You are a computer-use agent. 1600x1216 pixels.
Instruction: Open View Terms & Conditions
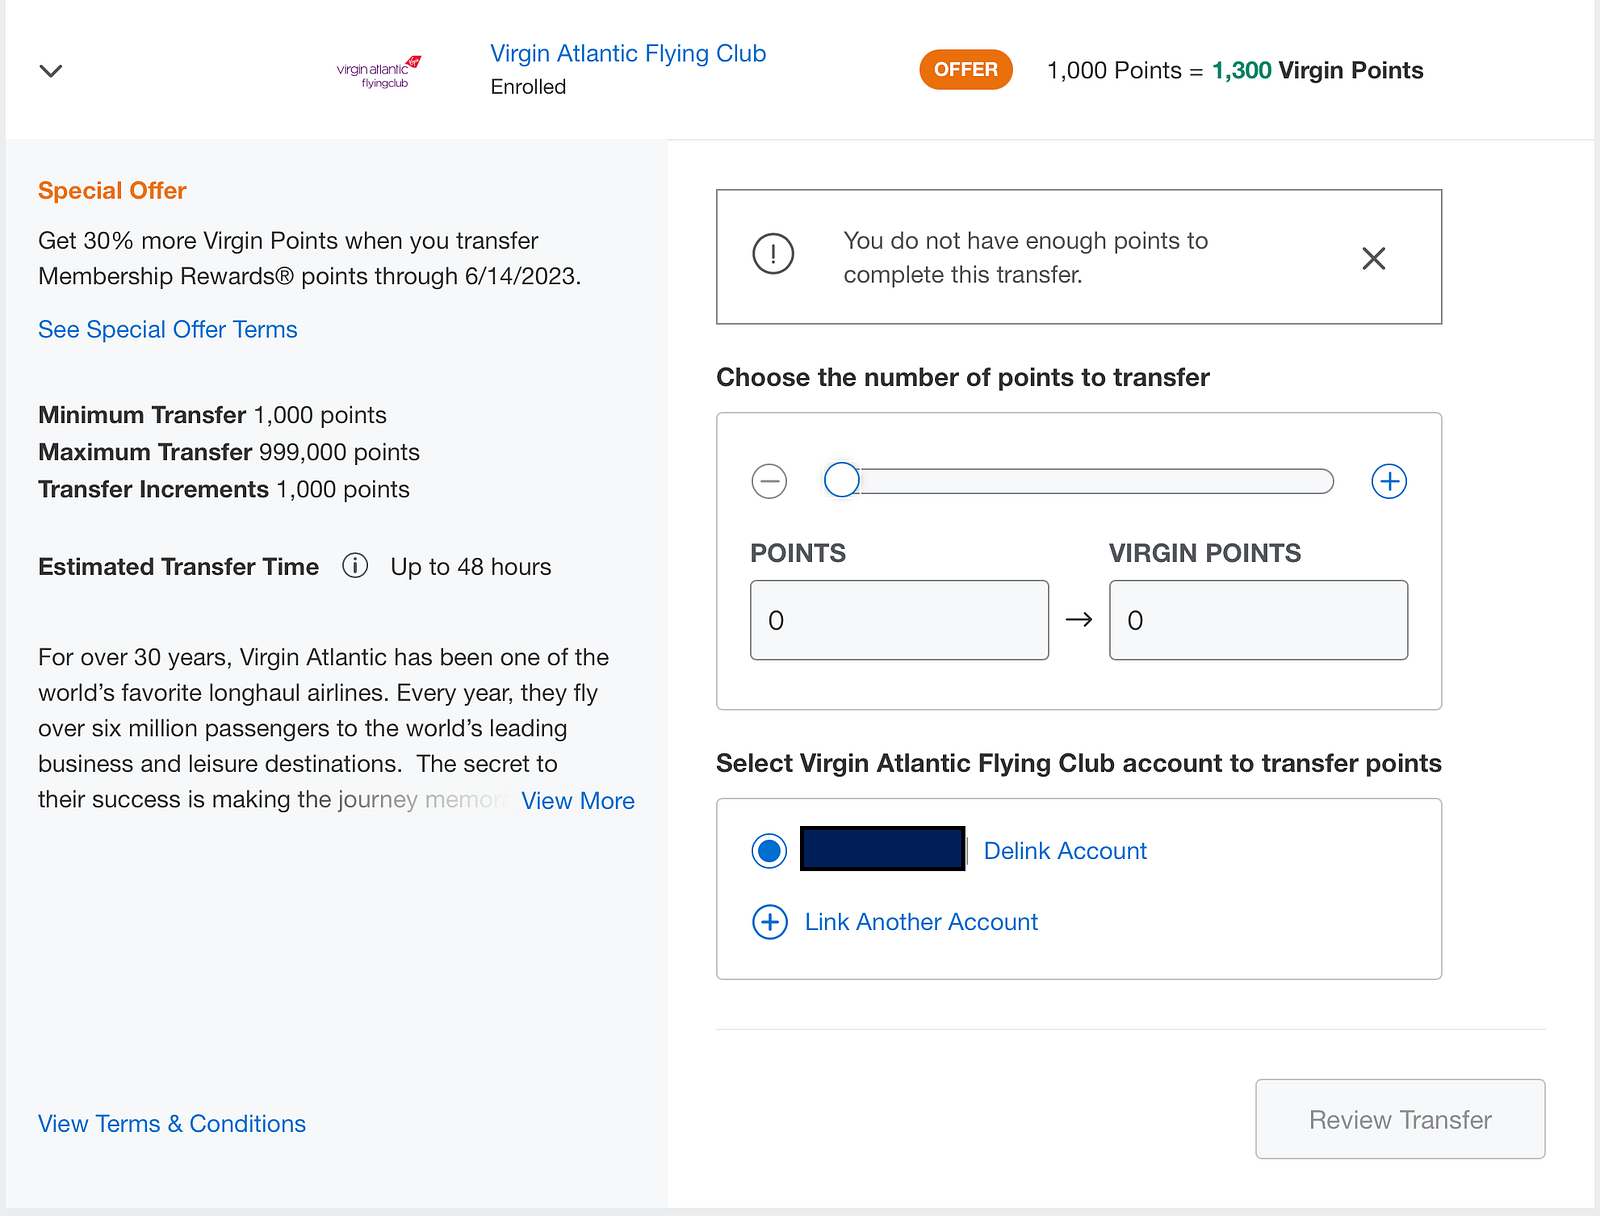point(172,1124)
